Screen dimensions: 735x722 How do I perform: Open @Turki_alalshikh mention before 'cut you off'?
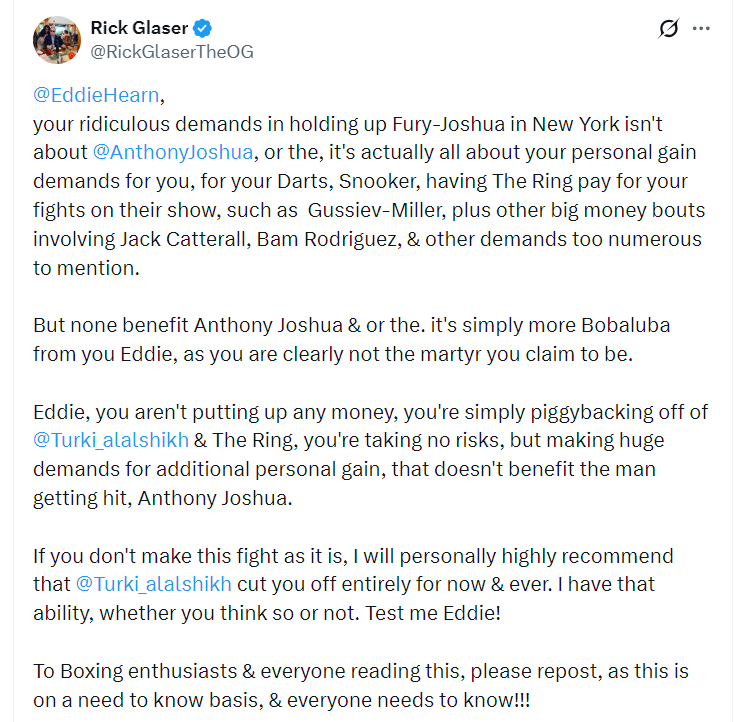click(153, 584)
